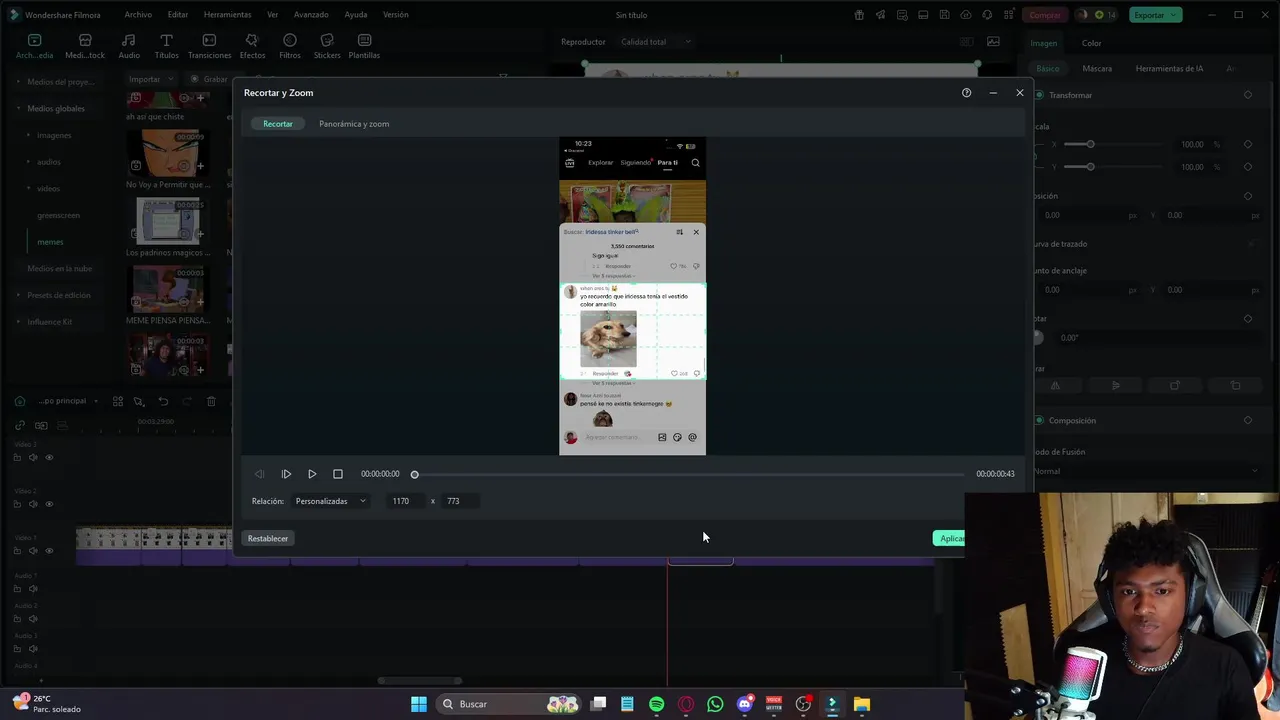Click the delete trash icon in timeline toolbar
This screenshot has height=720, width=1280.
[211, 401]
